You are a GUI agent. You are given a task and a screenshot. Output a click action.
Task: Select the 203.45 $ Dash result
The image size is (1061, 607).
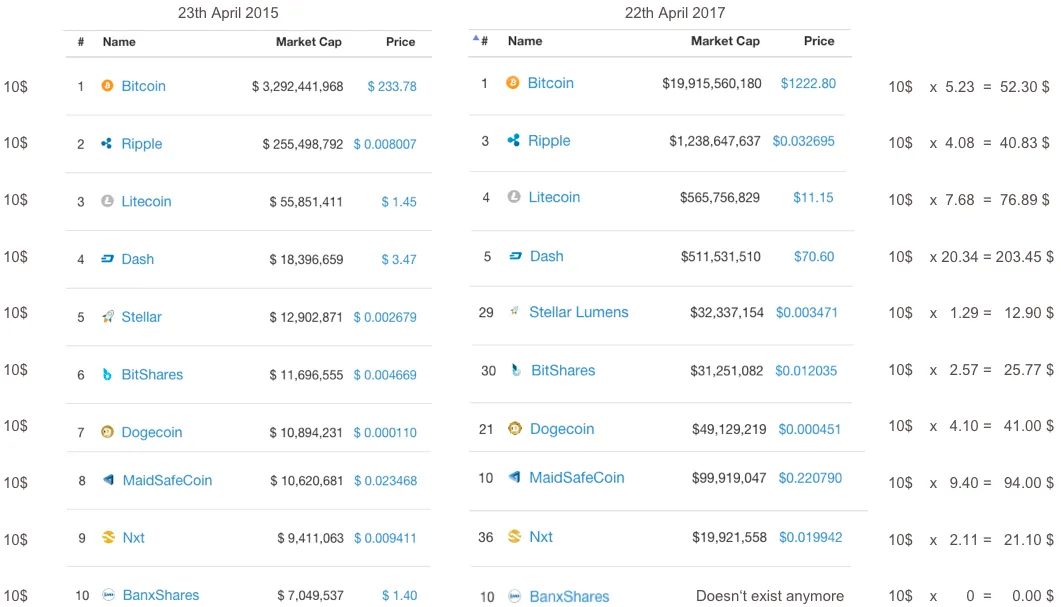click(x=1024, y=256)
